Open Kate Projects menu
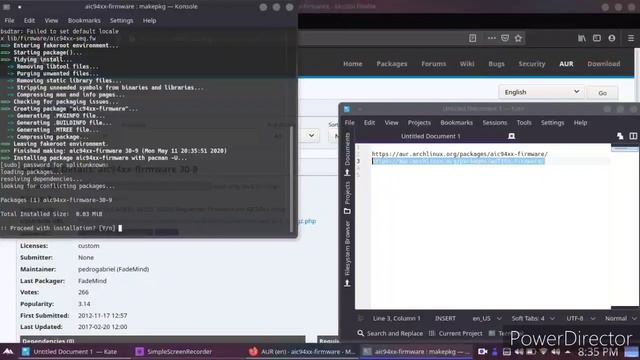 coord(419,122)
